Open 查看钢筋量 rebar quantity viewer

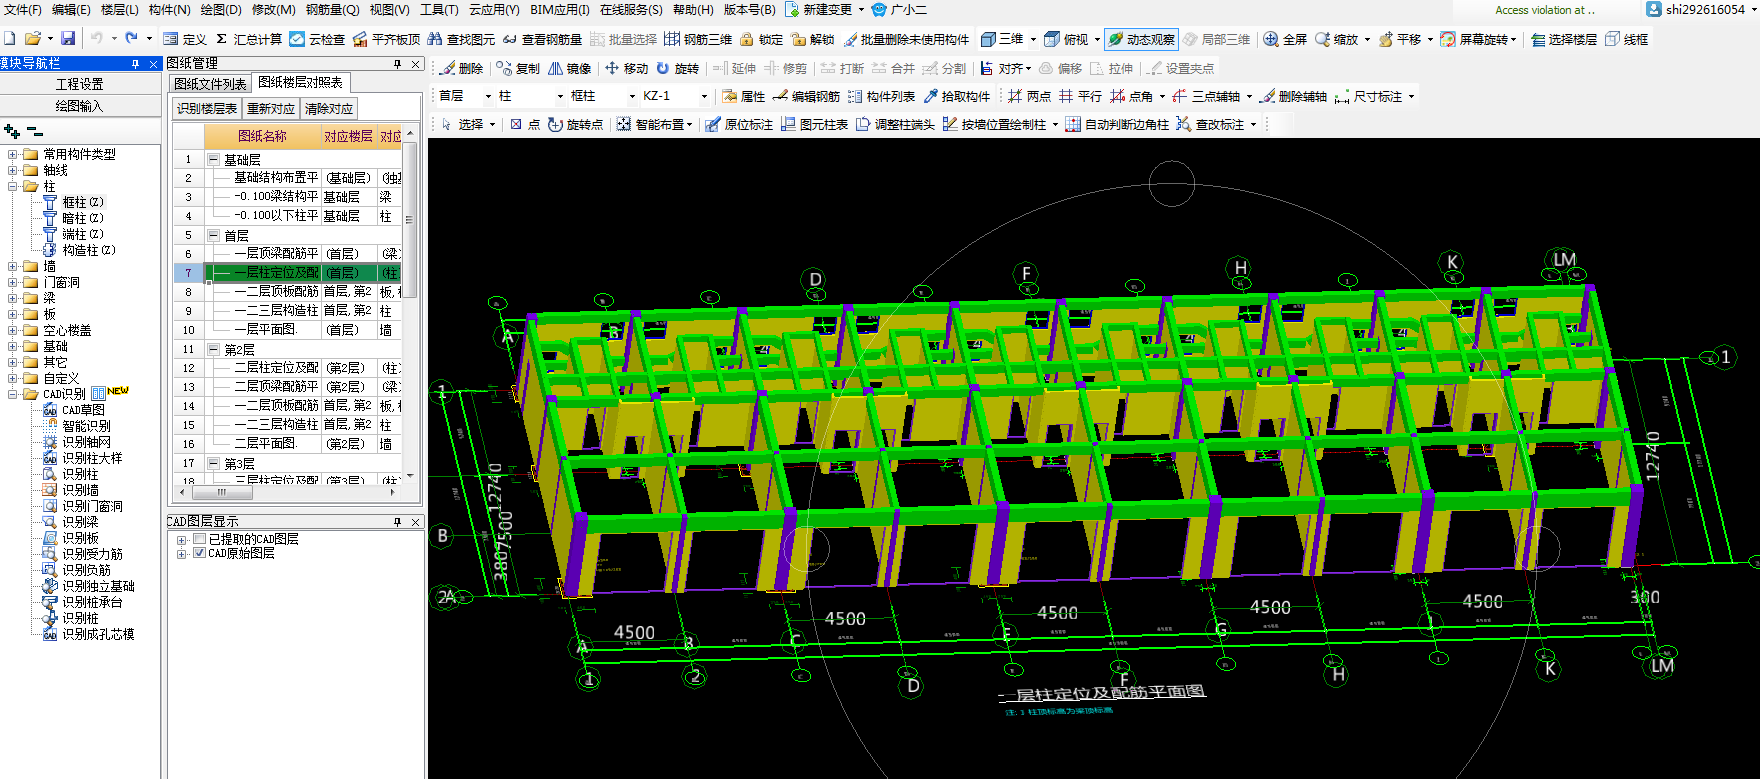[x=542, y=39]
